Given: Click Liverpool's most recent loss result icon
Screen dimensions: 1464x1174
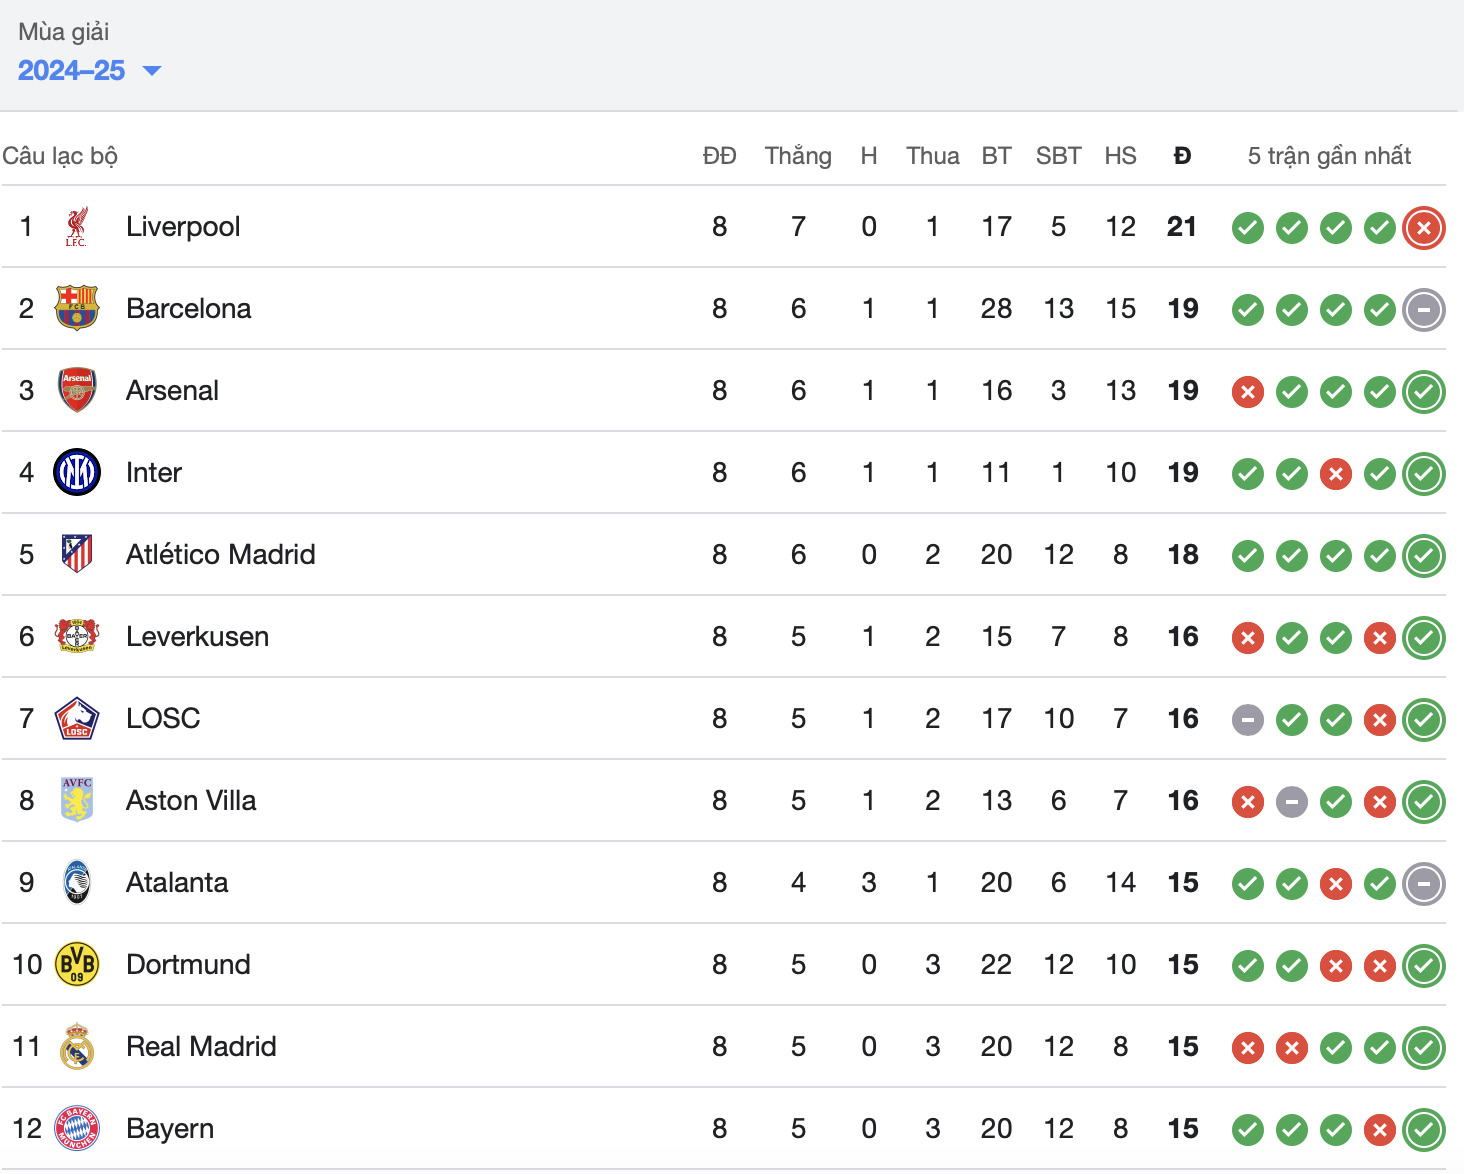Looking at the screenshot, I should (x=1424, y=228).
